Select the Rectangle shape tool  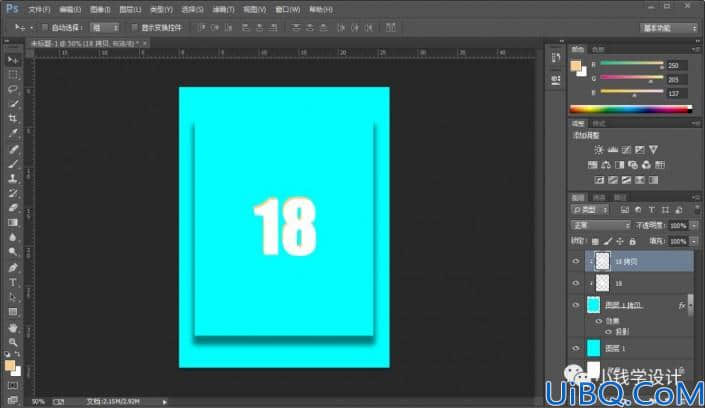(13, 312)
